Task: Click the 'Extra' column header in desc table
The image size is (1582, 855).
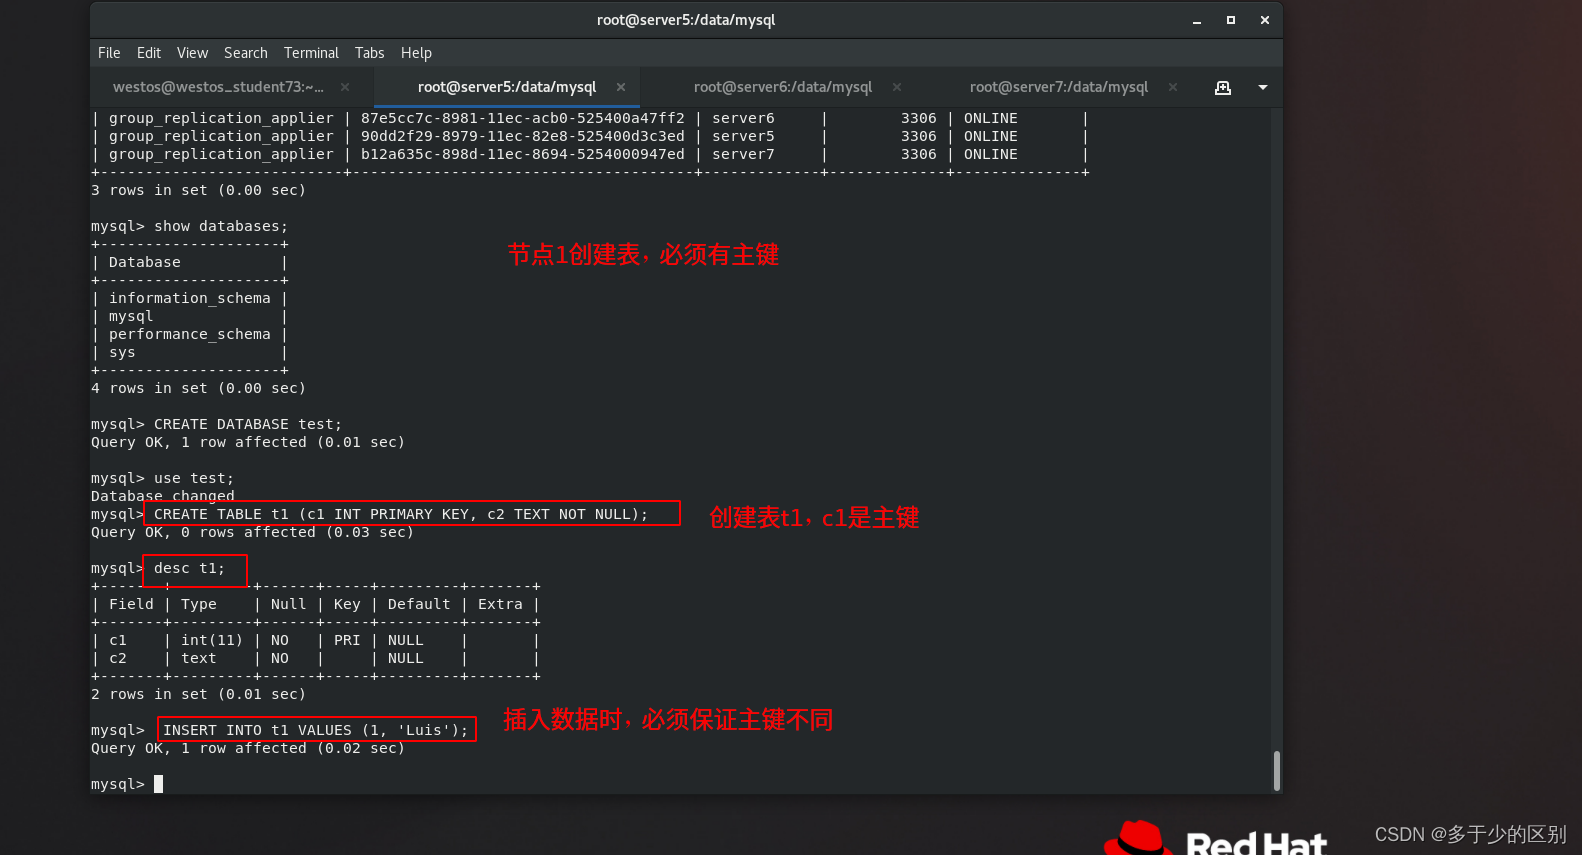Action: click(x=500, y=604)
